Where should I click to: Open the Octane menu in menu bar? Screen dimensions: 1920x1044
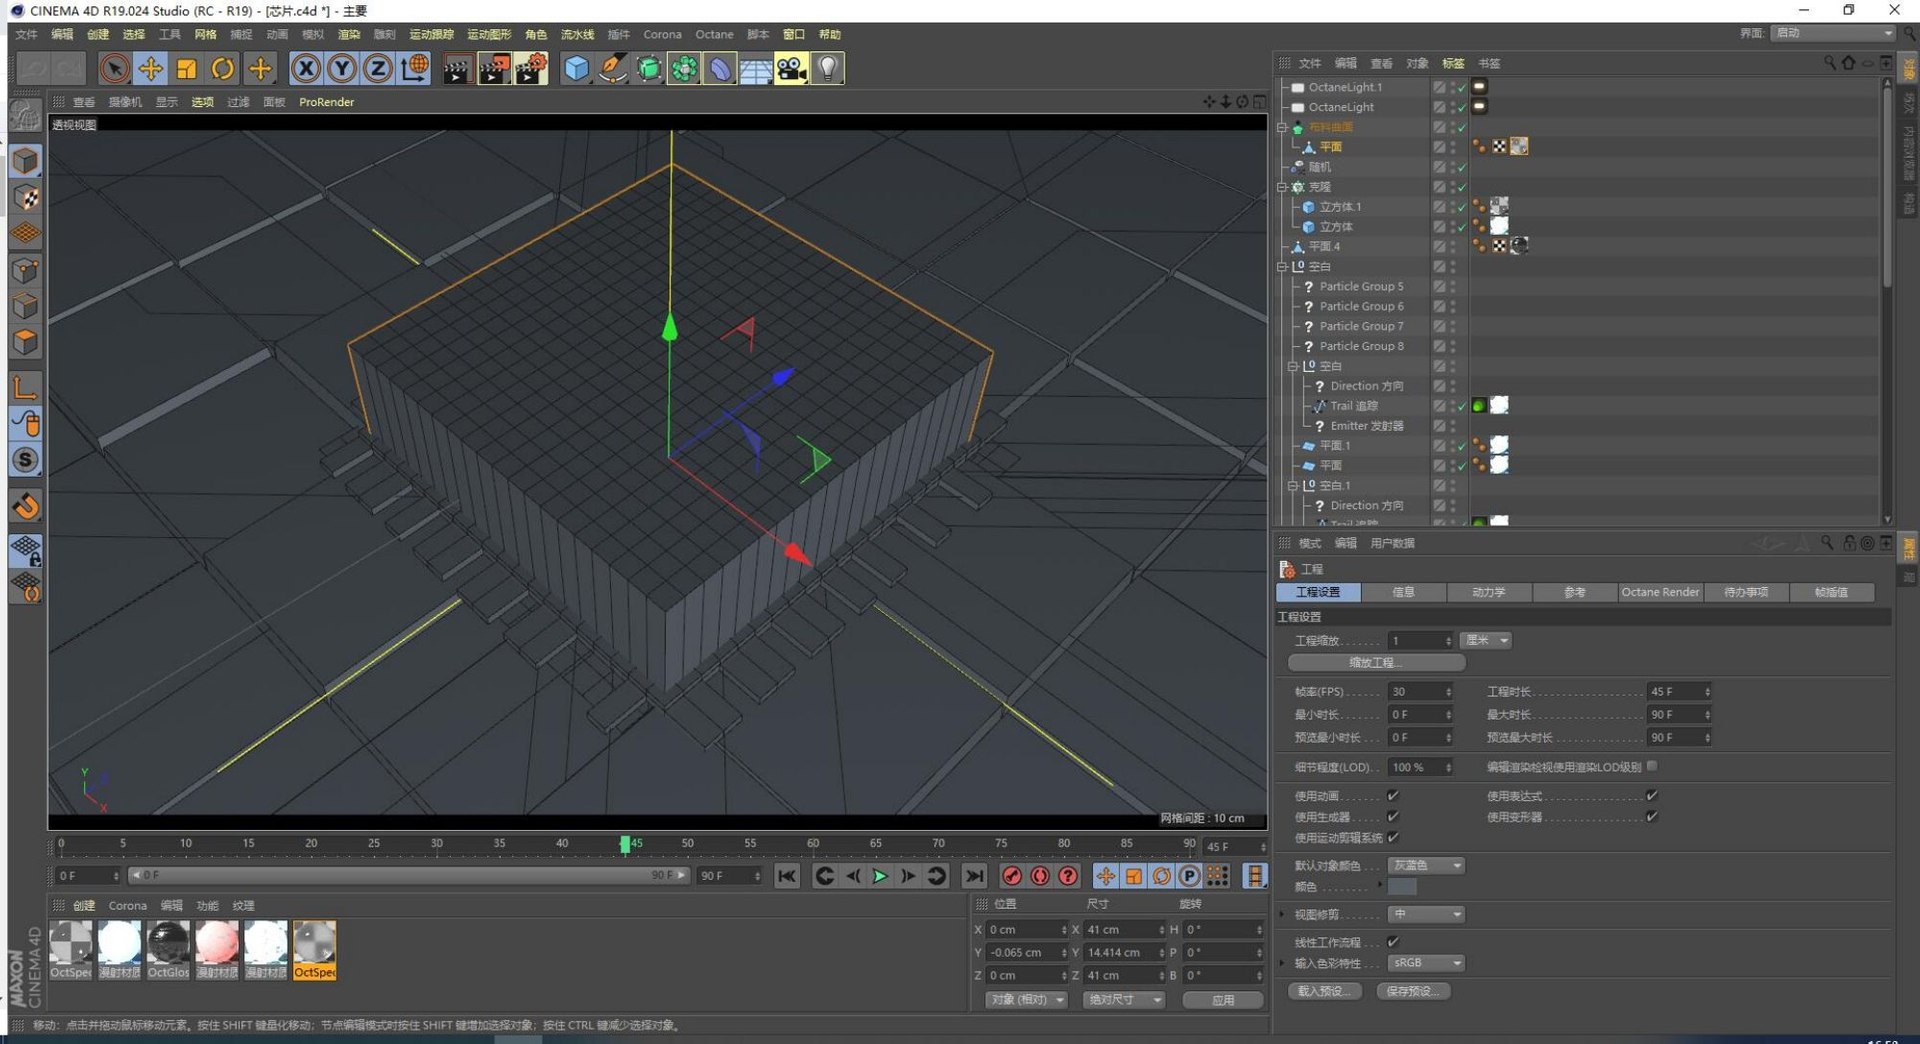[714, 34]
